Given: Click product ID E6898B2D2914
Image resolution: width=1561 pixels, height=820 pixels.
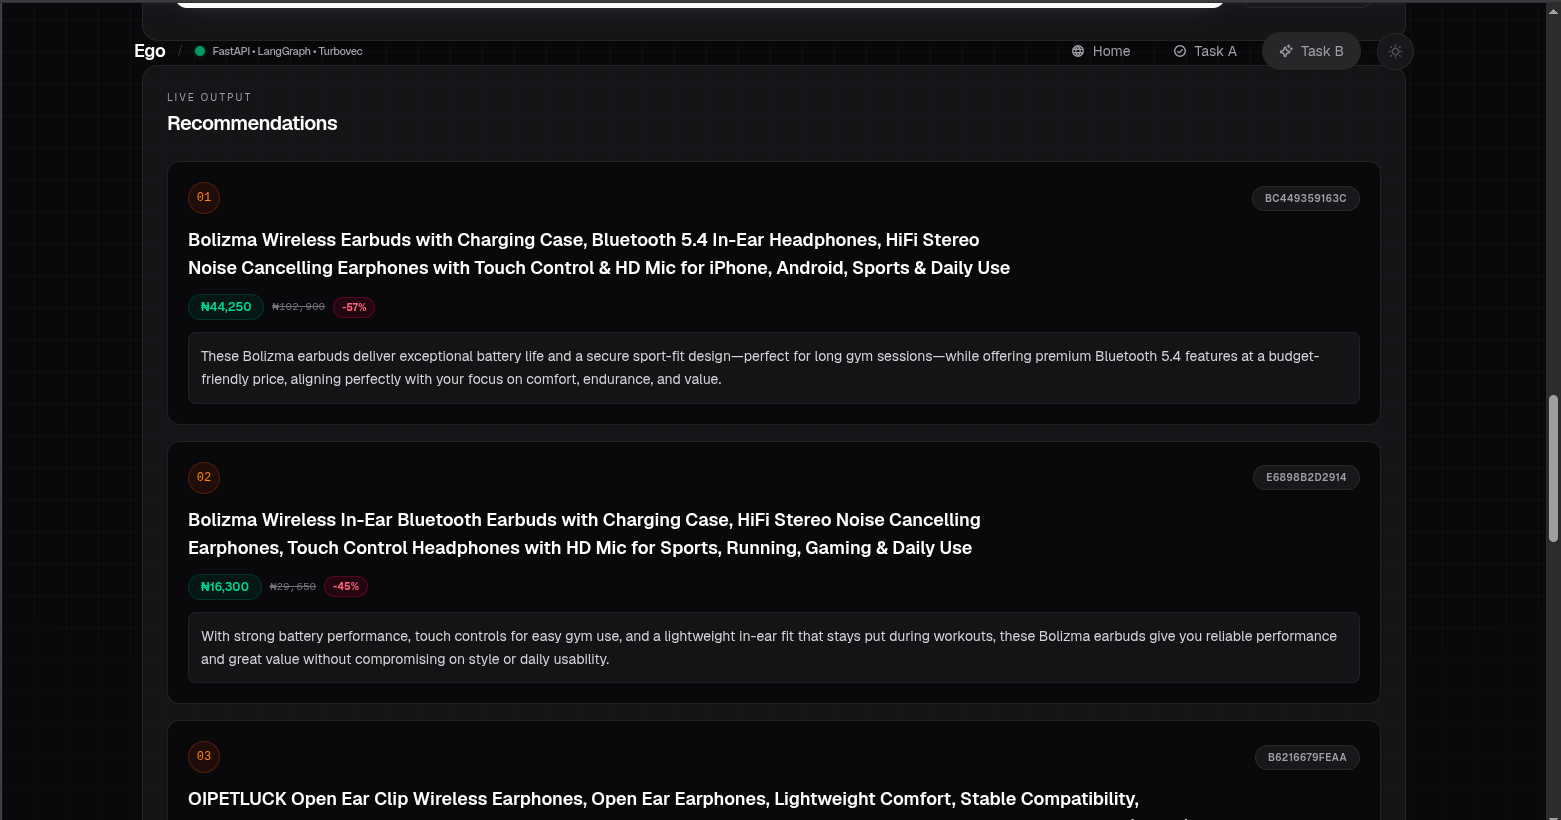Looking at the screenshot, I should coord(1306,477).
